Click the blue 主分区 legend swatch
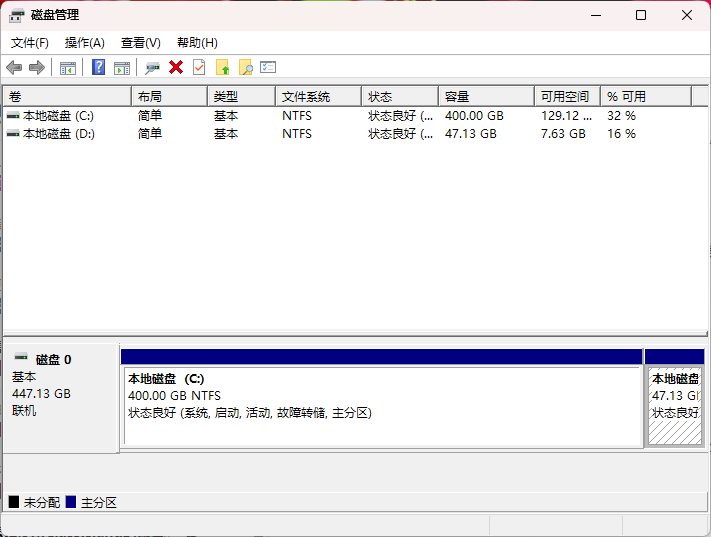The image size is (711, 537). pos(71,502)
